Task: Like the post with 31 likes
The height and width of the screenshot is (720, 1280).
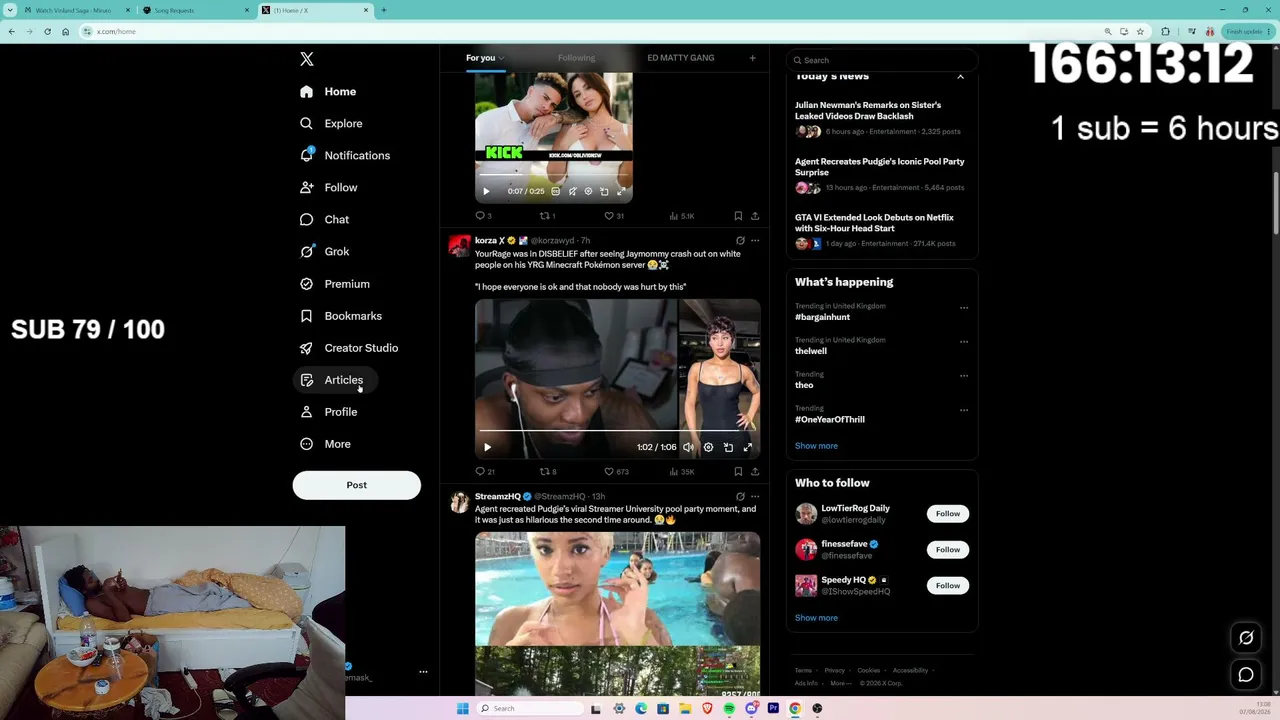Action: (614, 216)
